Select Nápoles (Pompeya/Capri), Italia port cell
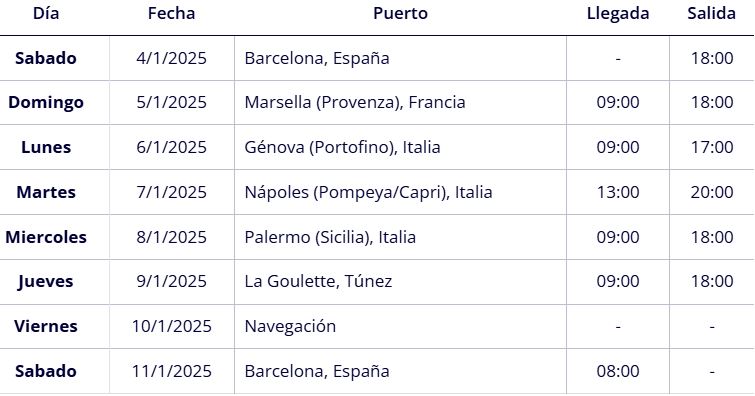Viewport: 755px width, 396px height. 368,192
